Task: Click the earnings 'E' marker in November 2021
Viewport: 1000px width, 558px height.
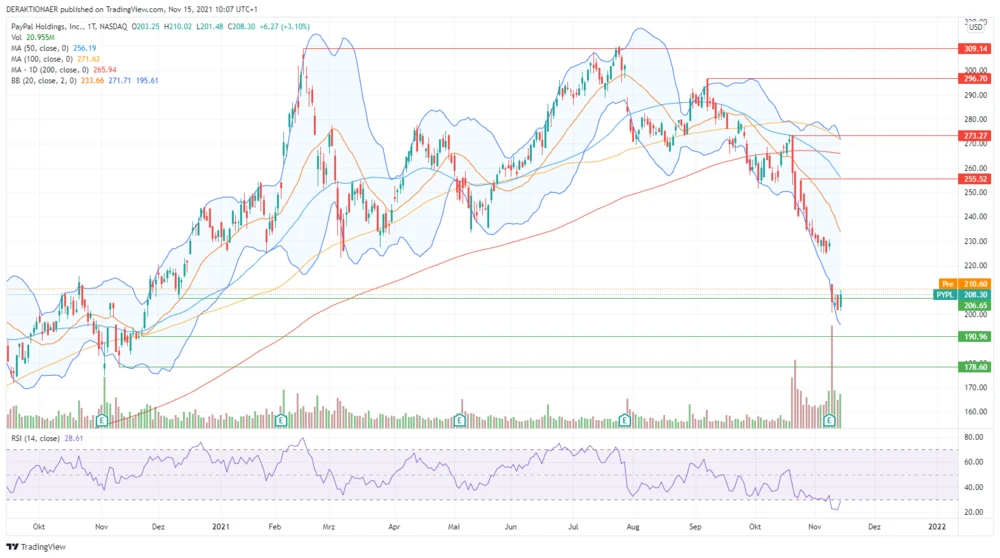Action: pyautogui.click(x=828, y=421)
